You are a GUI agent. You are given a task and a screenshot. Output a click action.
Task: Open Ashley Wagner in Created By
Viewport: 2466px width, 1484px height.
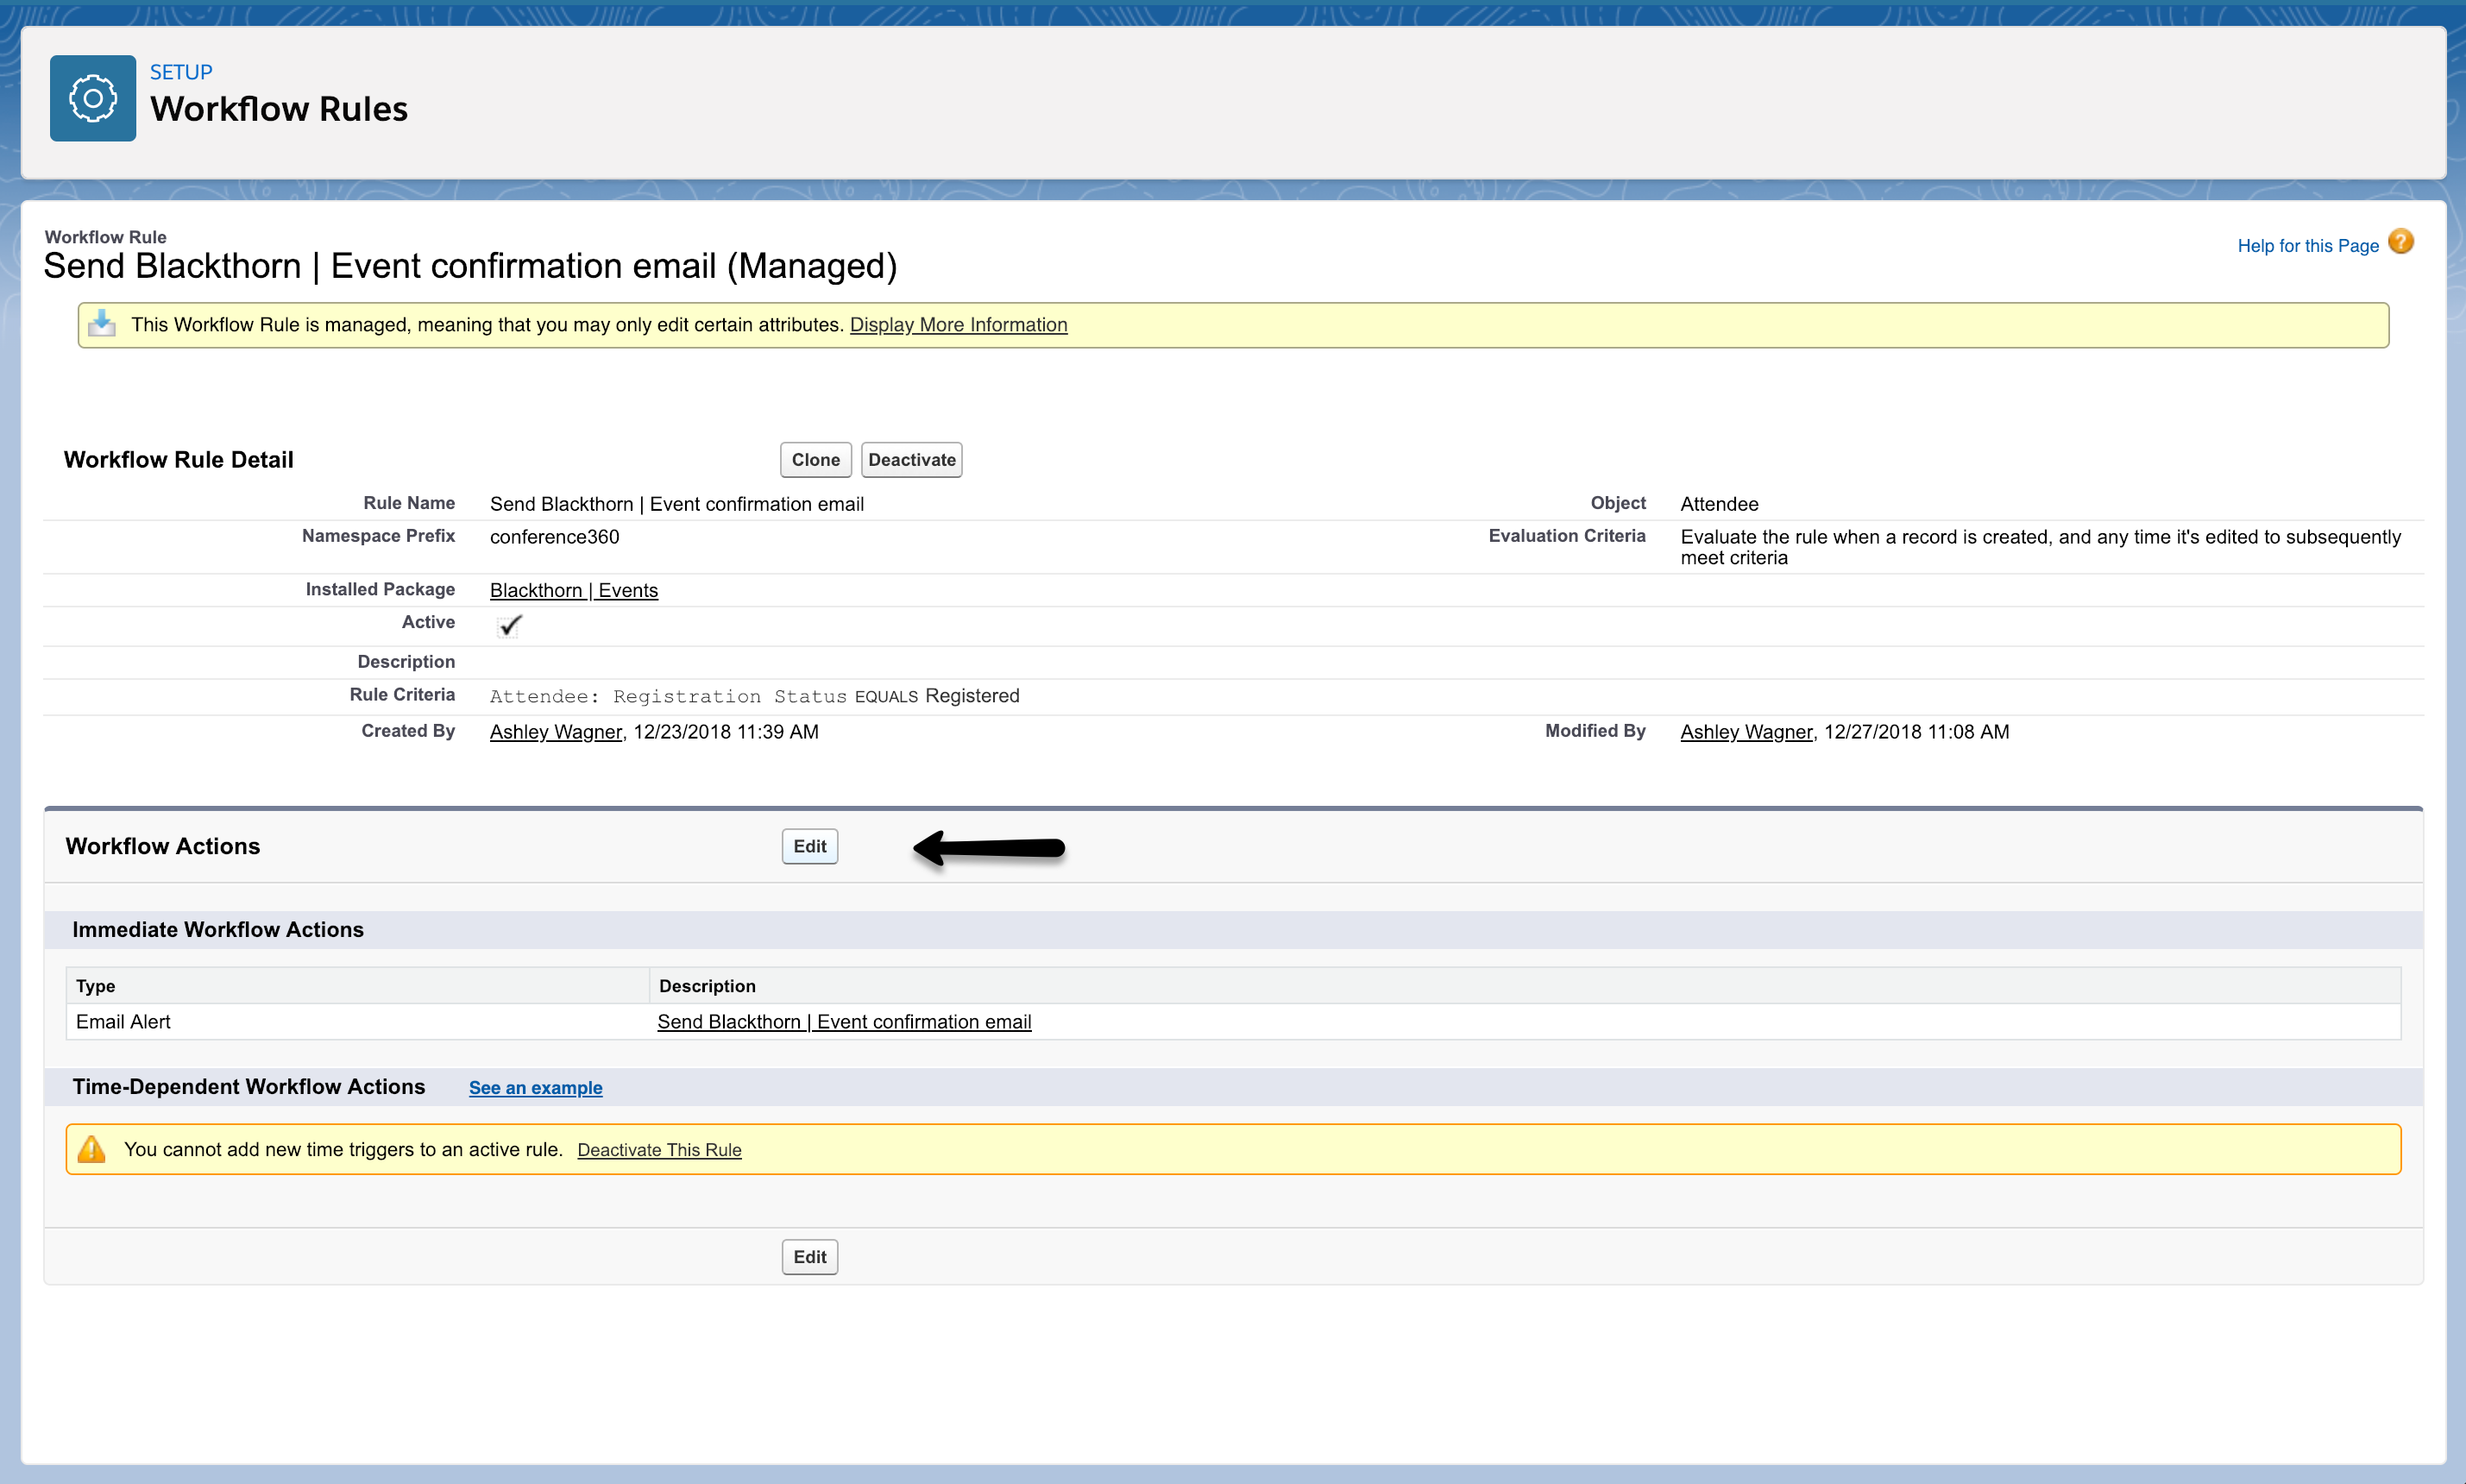555,732
